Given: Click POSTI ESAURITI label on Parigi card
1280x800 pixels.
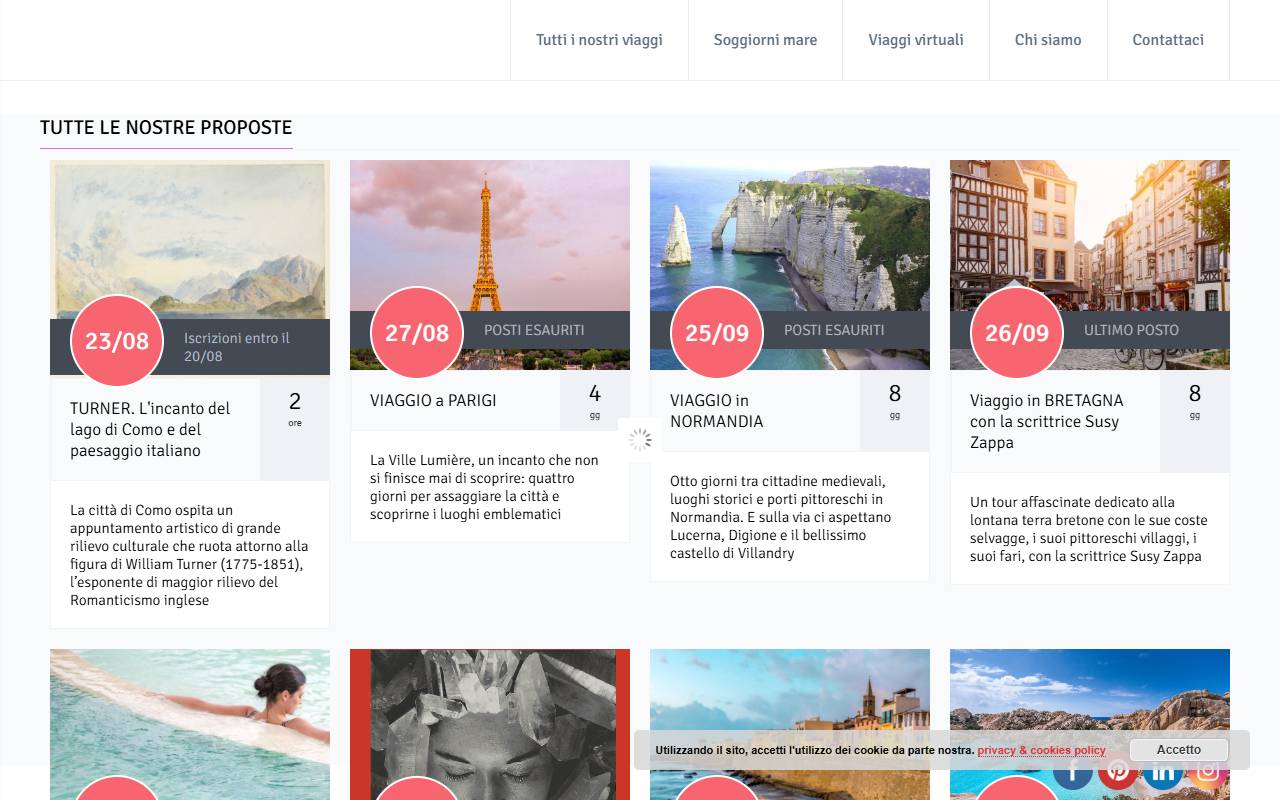Looking at the screenshot, I should (x=534, y=330).
